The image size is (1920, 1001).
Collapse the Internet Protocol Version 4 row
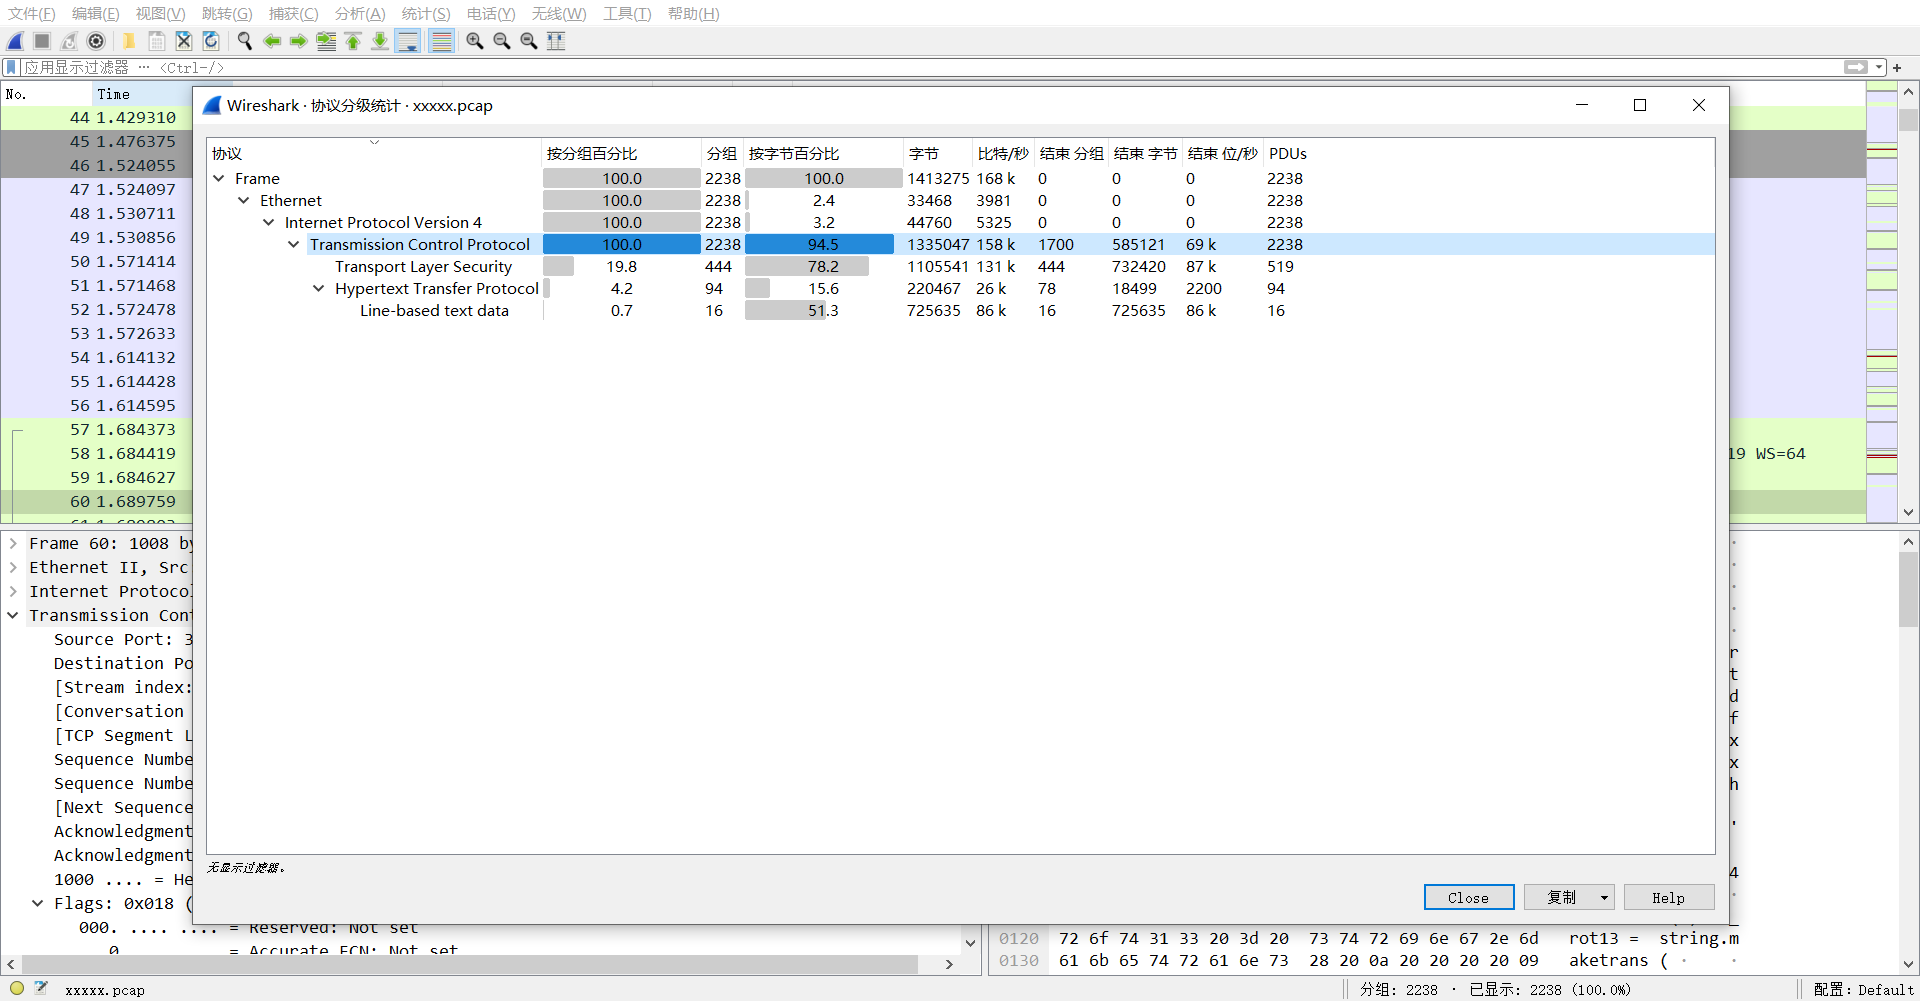269,222
